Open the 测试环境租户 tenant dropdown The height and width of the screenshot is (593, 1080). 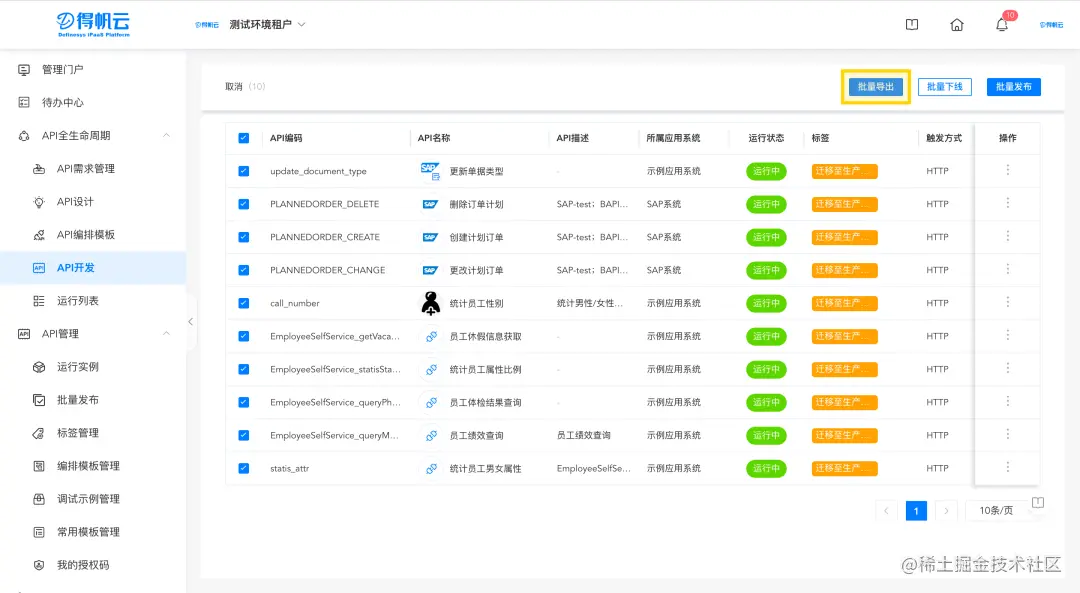[268, 25]
